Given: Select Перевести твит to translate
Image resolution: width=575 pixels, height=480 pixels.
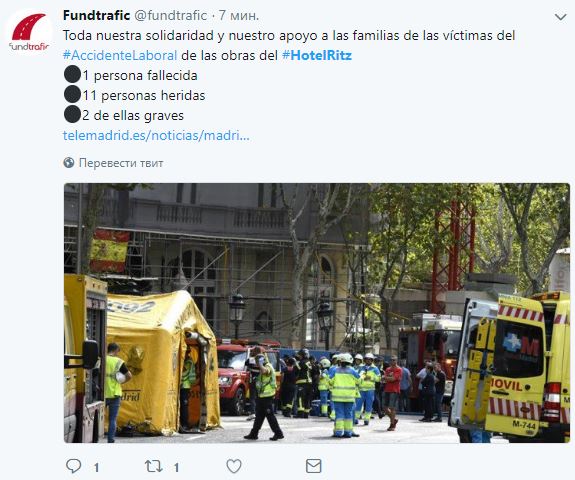Looking at the screenshot, I should [x=121, y=163].
